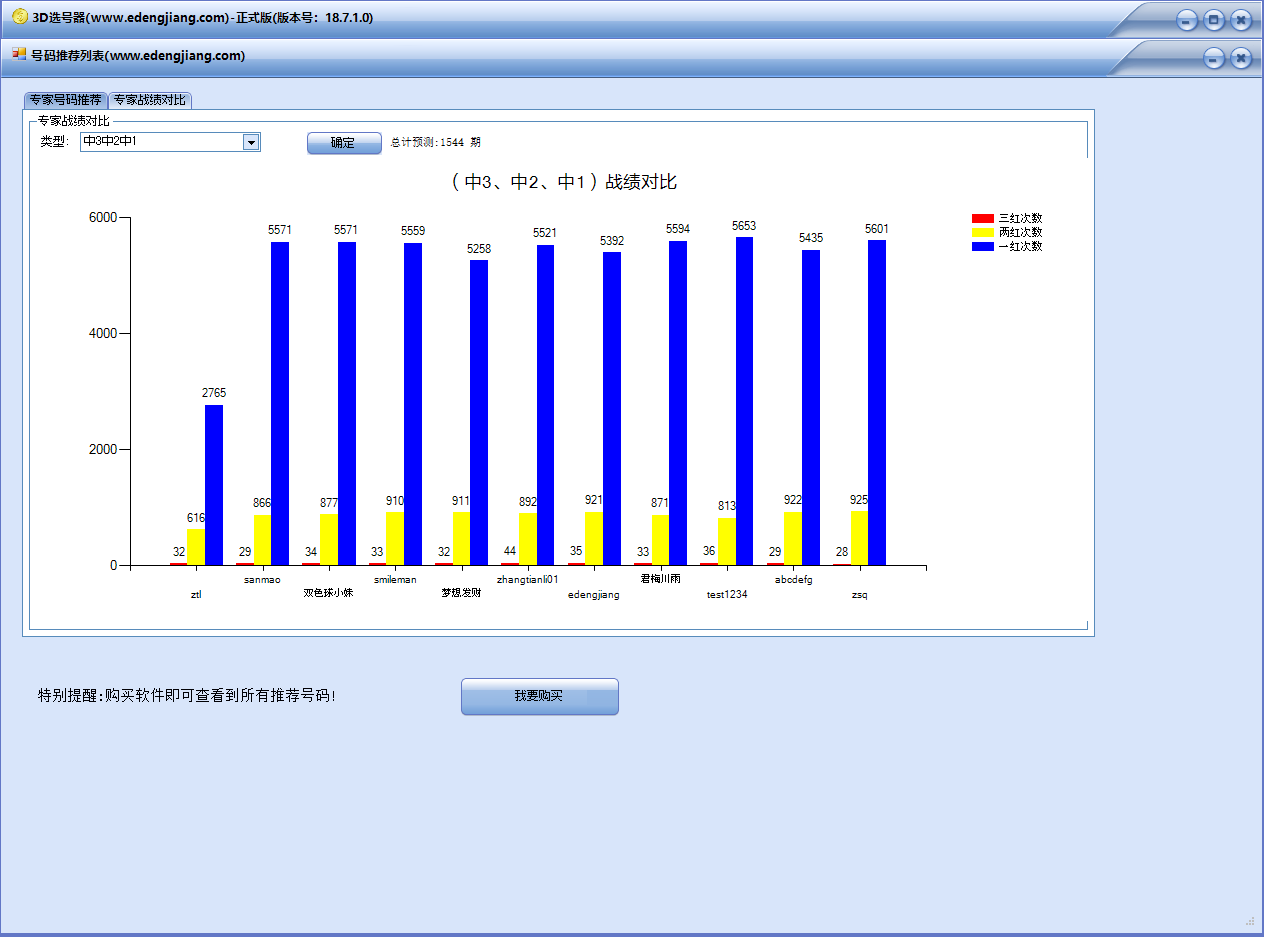Maximize the main 3D选号器 window
This screenshot has width=1264, height=937.
pyautogui.click(x=1213, y=20)
